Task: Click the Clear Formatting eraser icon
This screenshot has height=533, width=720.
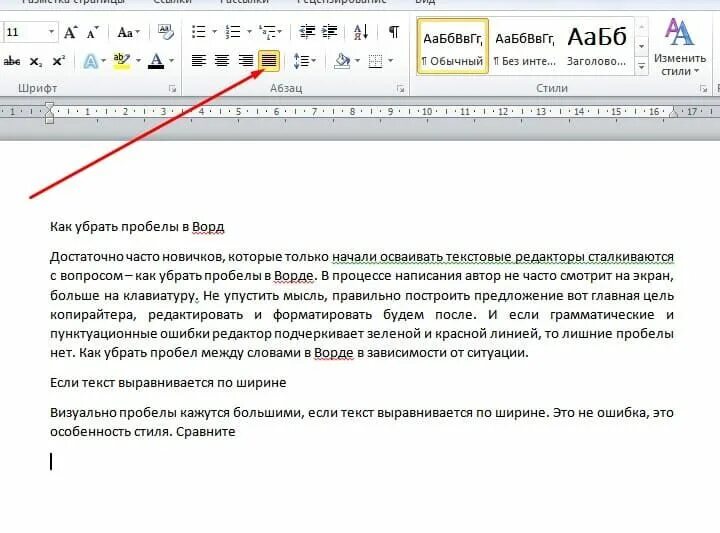Action: pyautogui.click(x=166, y=32)
